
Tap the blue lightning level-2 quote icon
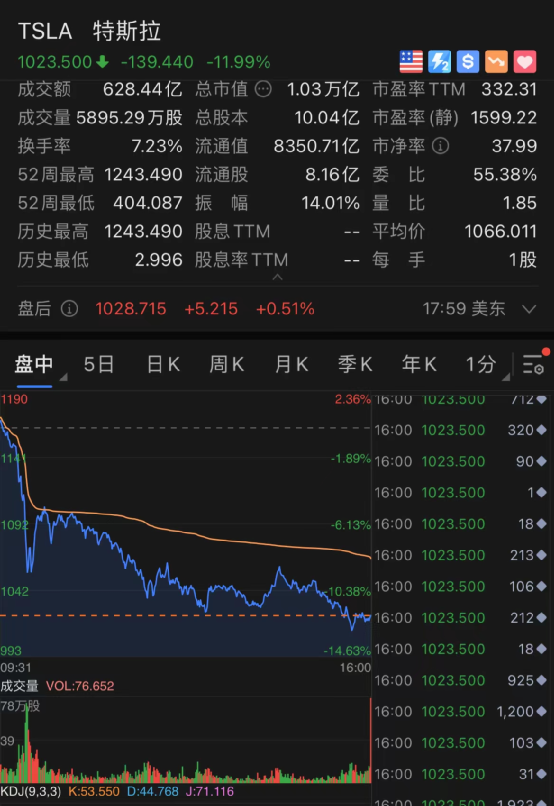pyautogui.click(x=439, y=62)
